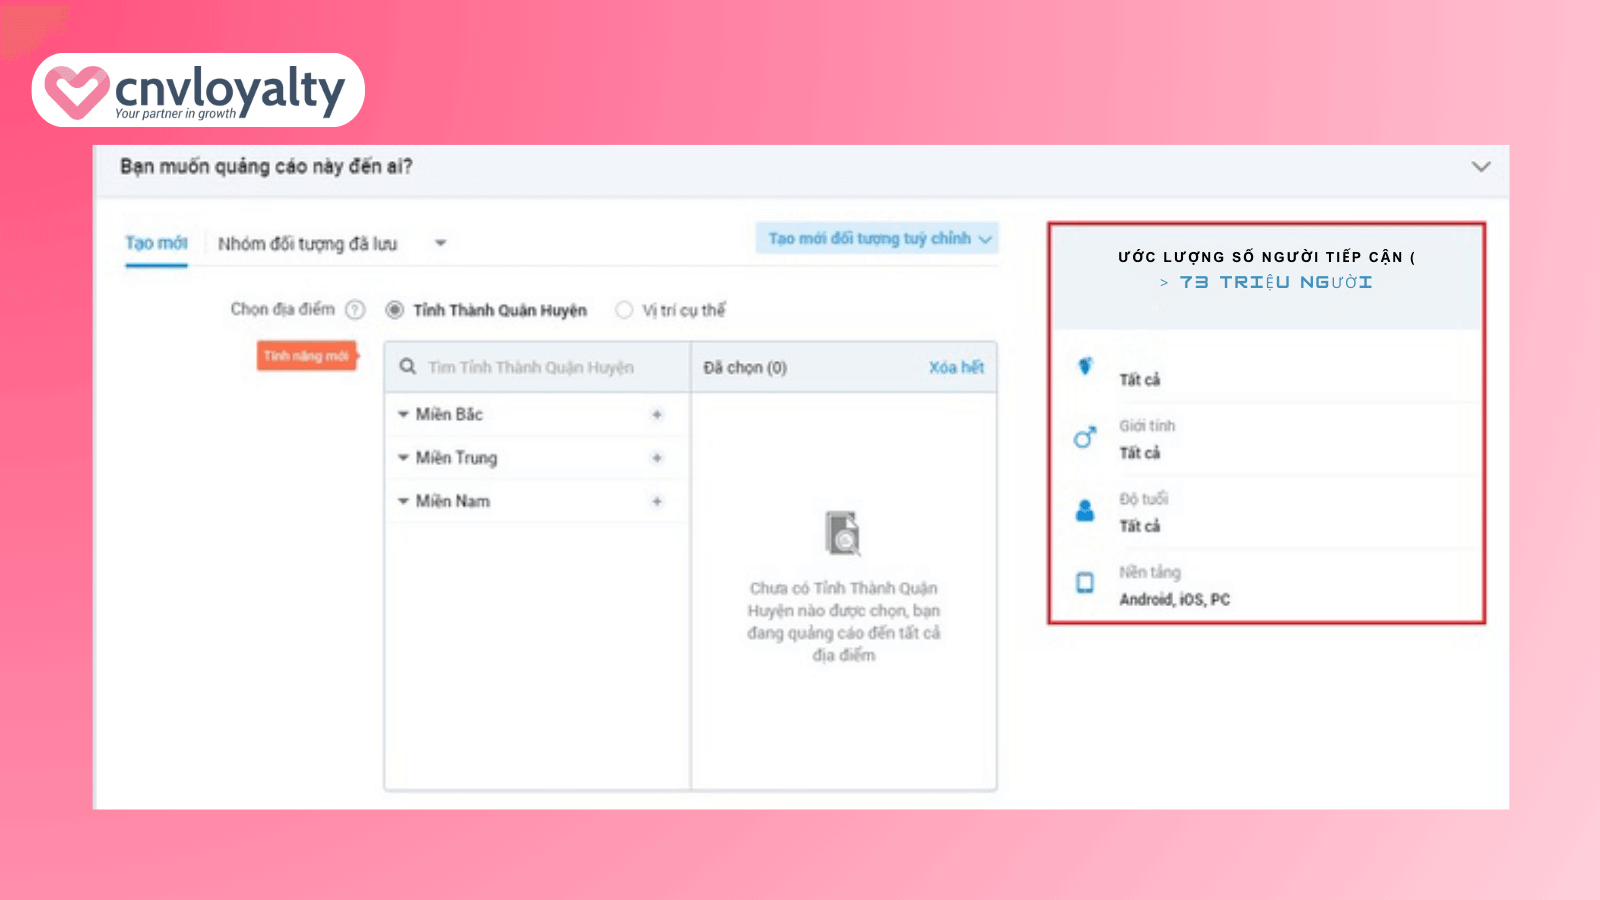Click the Tạo mới đối tượng tuỳ chỉnh button

pos(875,238)
